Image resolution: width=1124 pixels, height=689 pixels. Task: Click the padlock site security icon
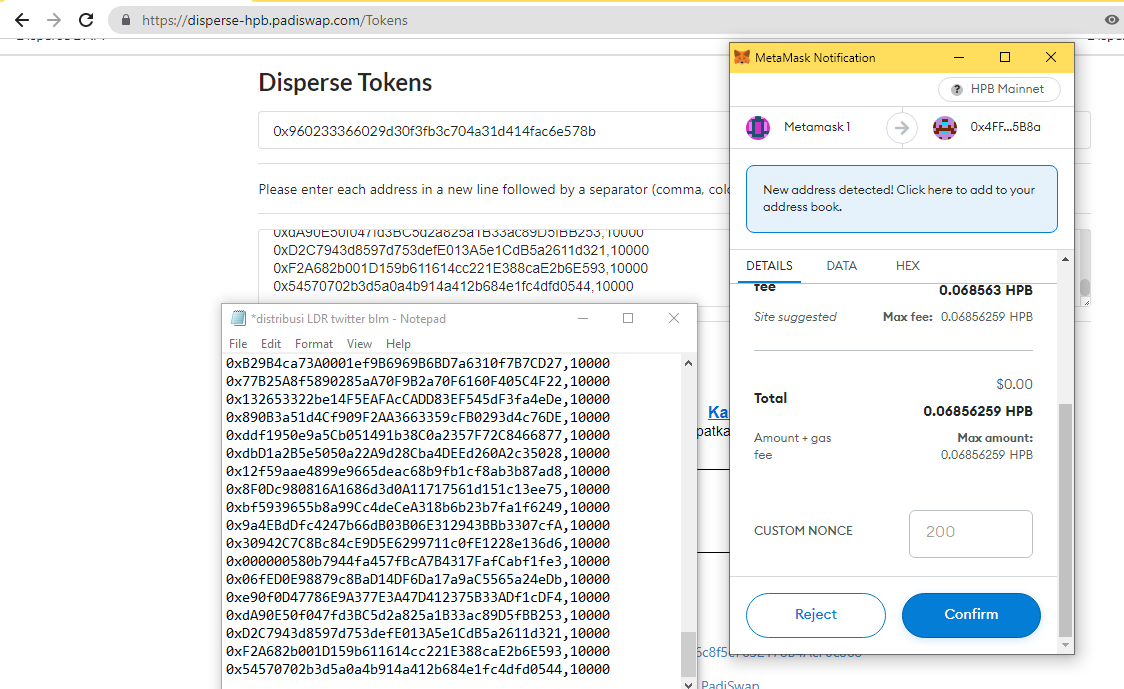pos(126,20)
